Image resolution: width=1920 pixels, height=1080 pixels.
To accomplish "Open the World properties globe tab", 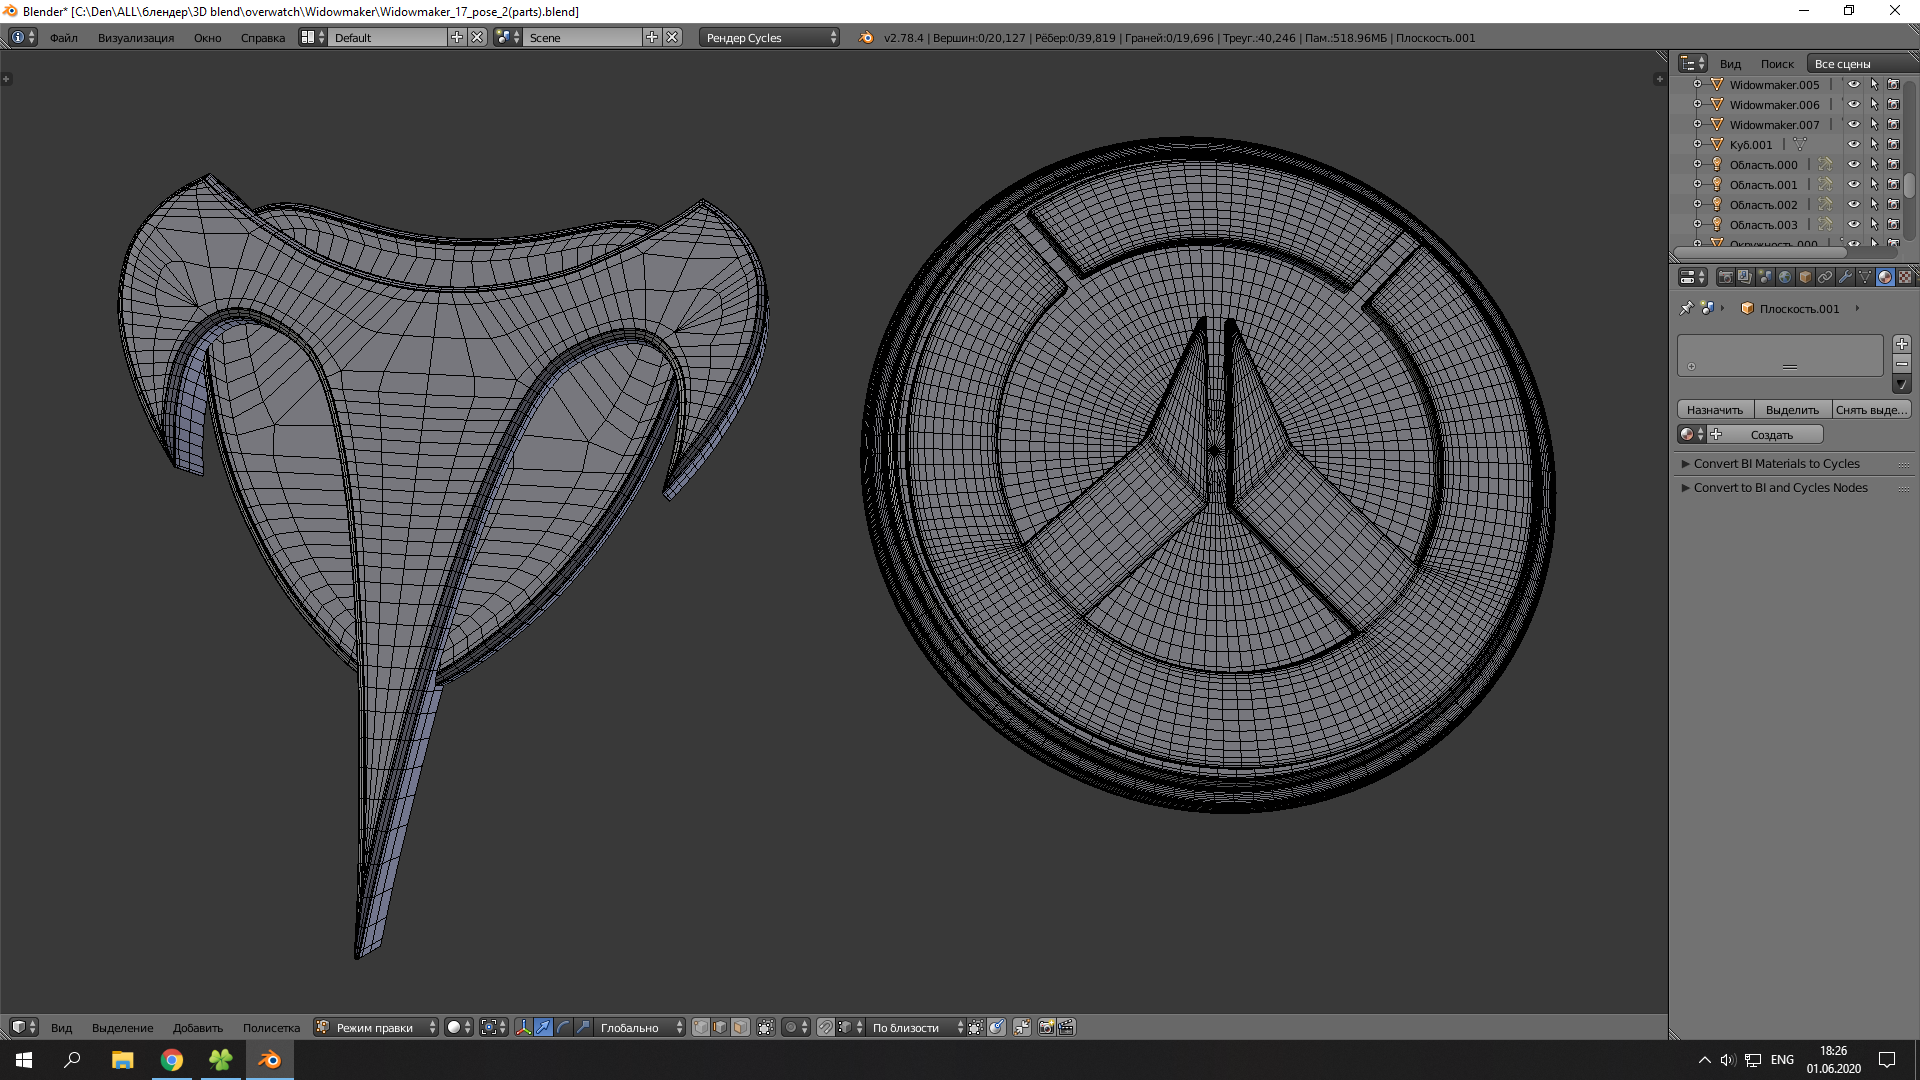I will 1785,277.
